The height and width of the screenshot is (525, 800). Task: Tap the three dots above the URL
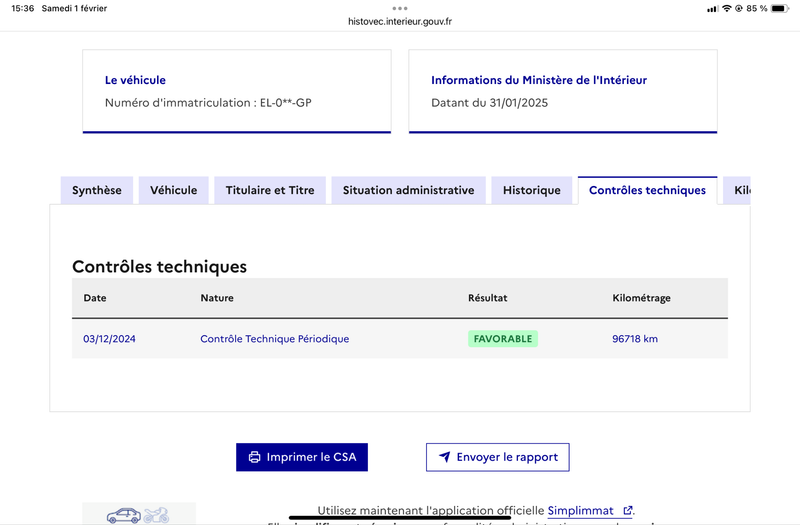399,8
